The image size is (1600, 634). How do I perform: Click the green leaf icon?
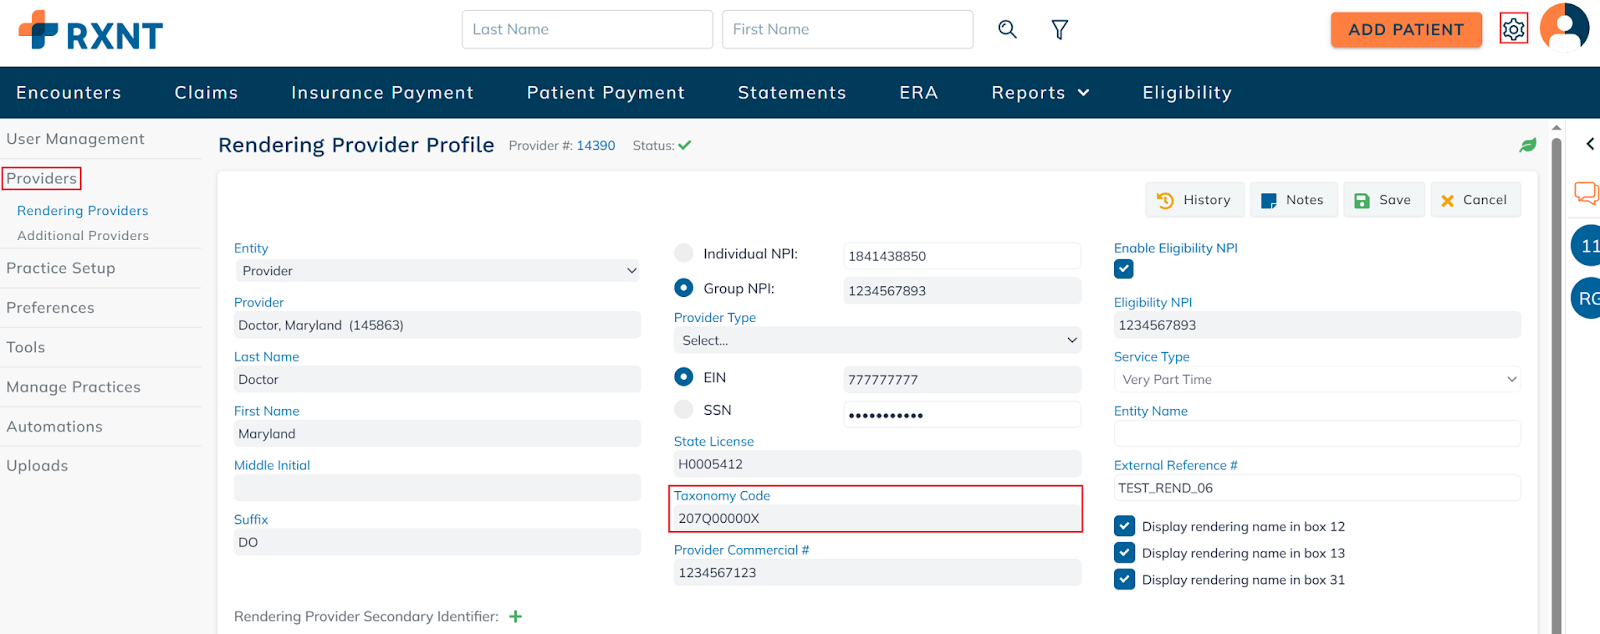(1527, 146)
